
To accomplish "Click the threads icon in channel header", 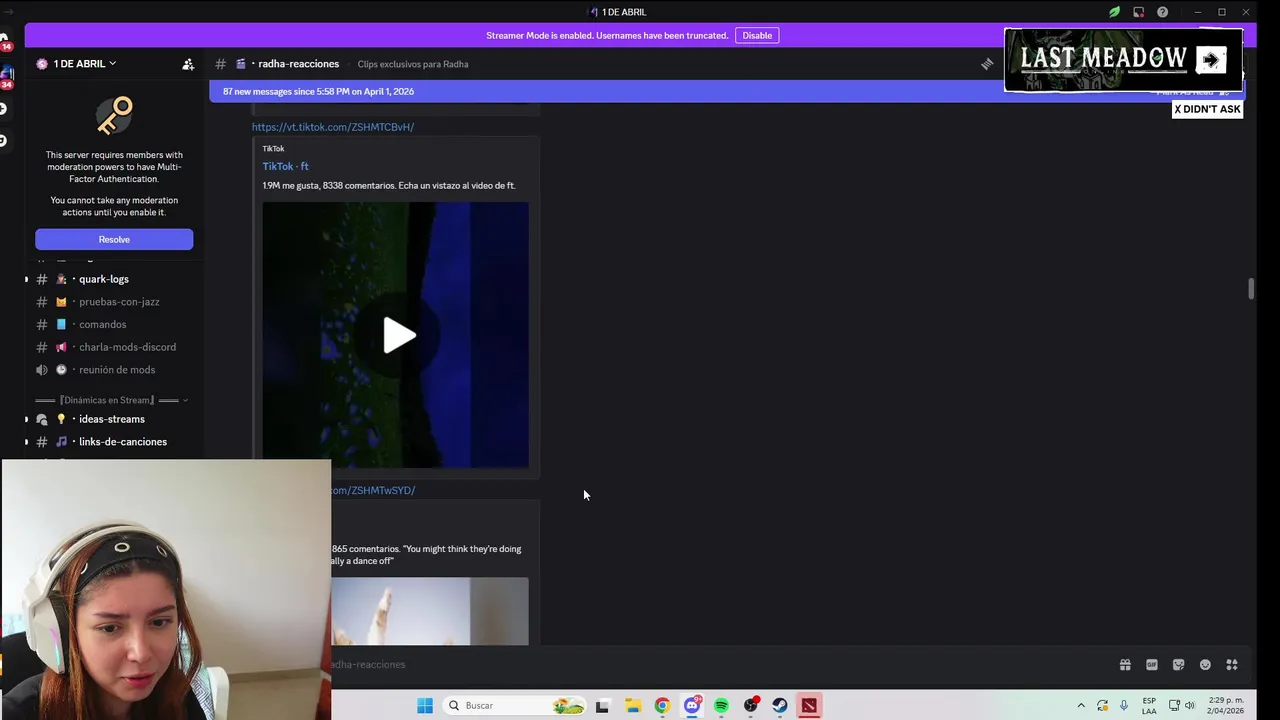I will click(x=987, y=64).
